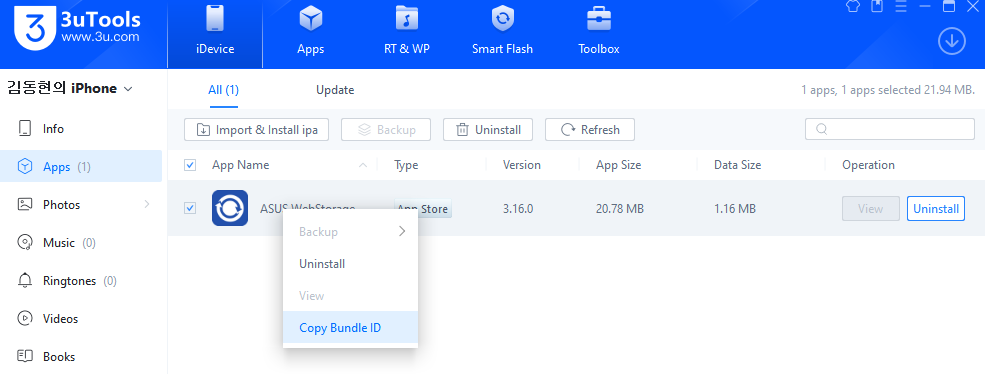The width and height of the screenshot is (985, 374).
Task: Open the download manager arrow icon
Action: (952, 42)
